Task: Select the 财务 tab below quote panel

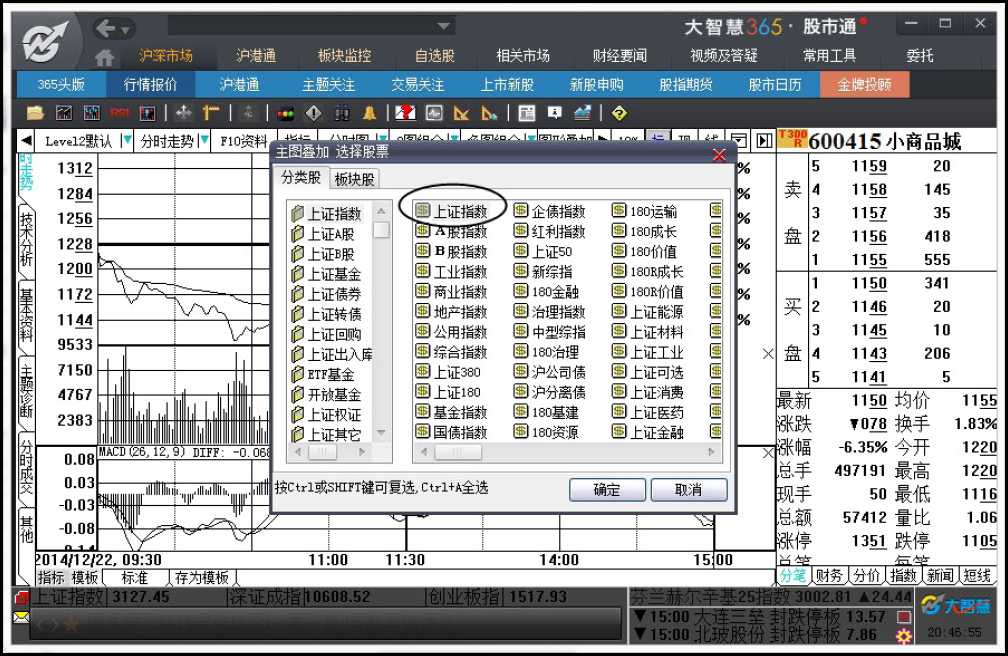Action: click(829, 575)
